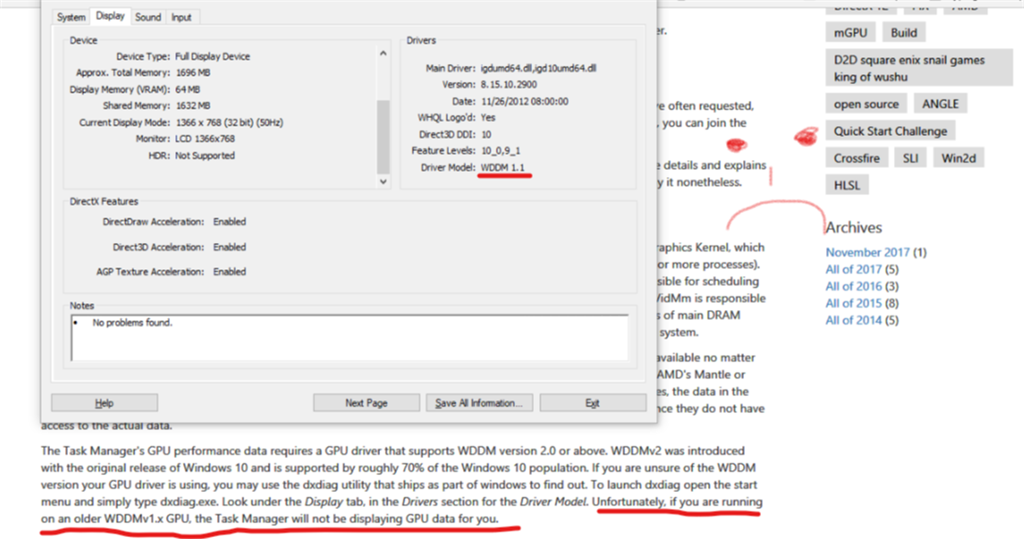
Task: Click Save All Information button
Action: click(479, 403)
